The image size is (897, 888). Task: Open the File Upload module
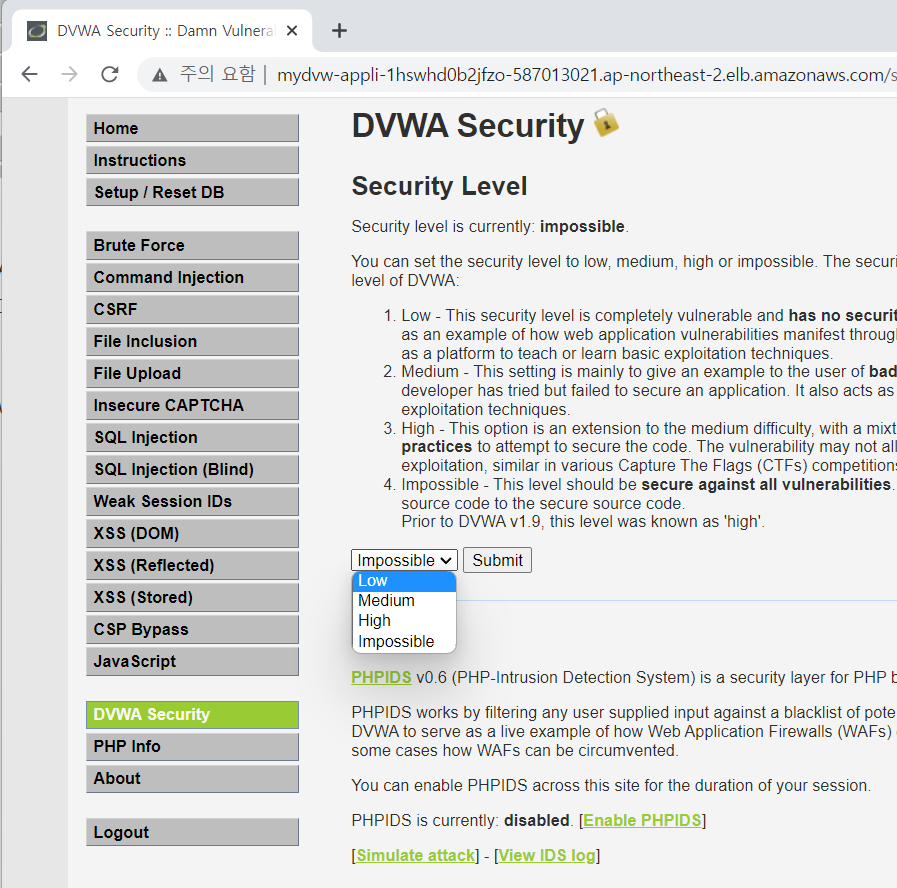[x=192, y=374]
